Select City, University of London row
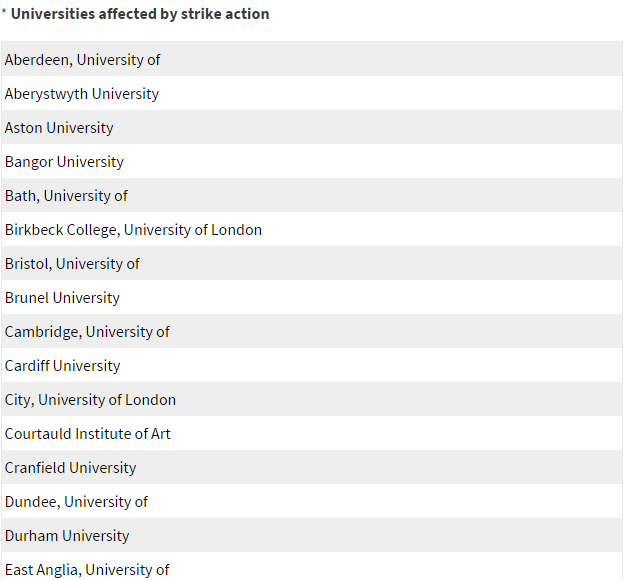Image resolution: width=625 pixels, height=580 pixels. click(x=312, y=399)
